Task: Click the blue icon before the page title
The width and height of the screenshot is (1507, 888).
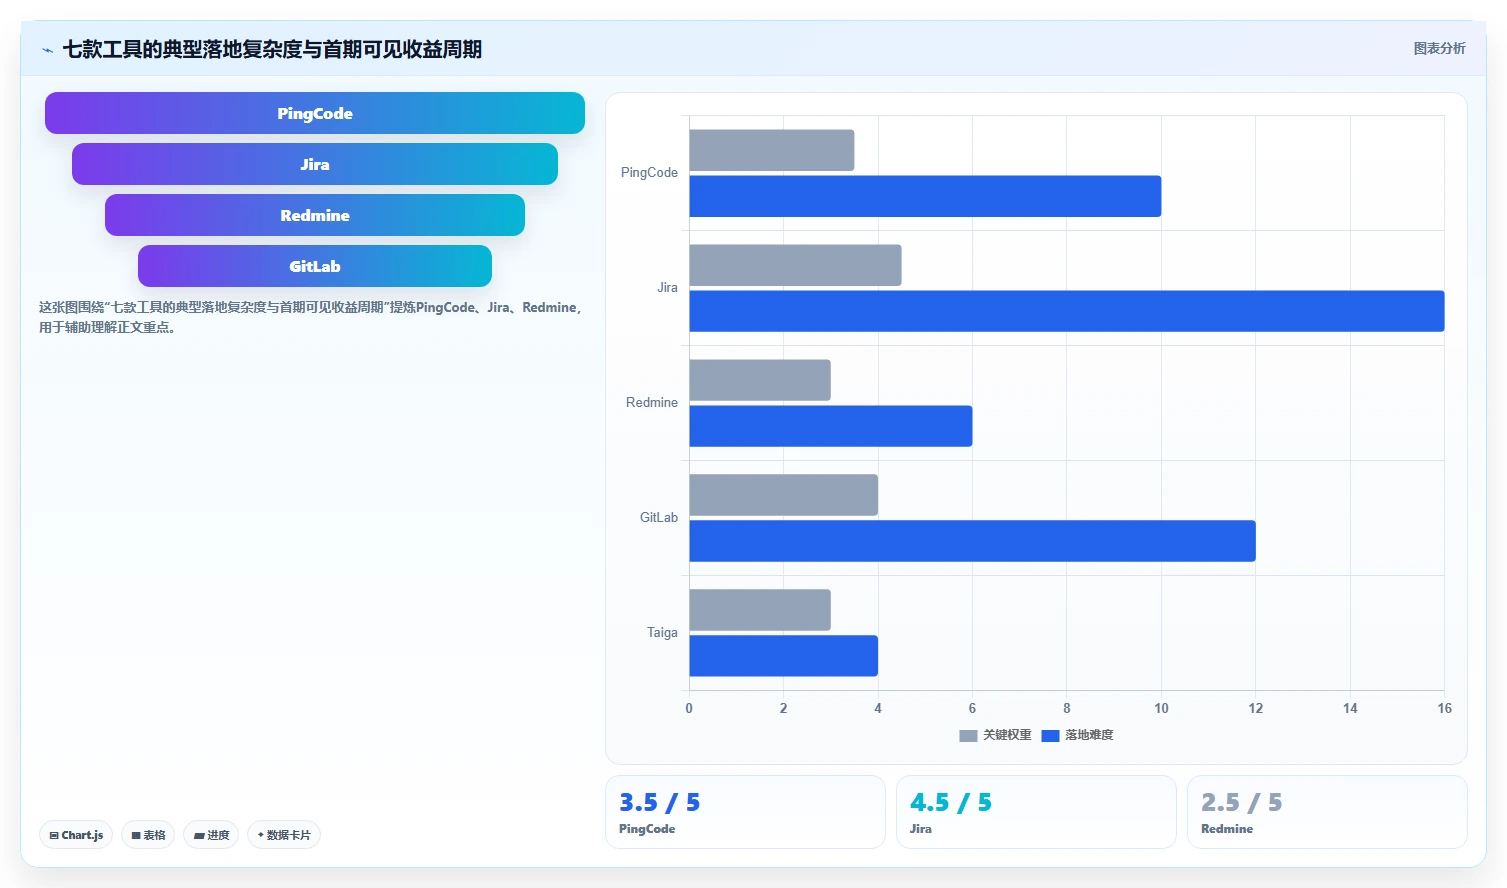Action: coord(47,50)
